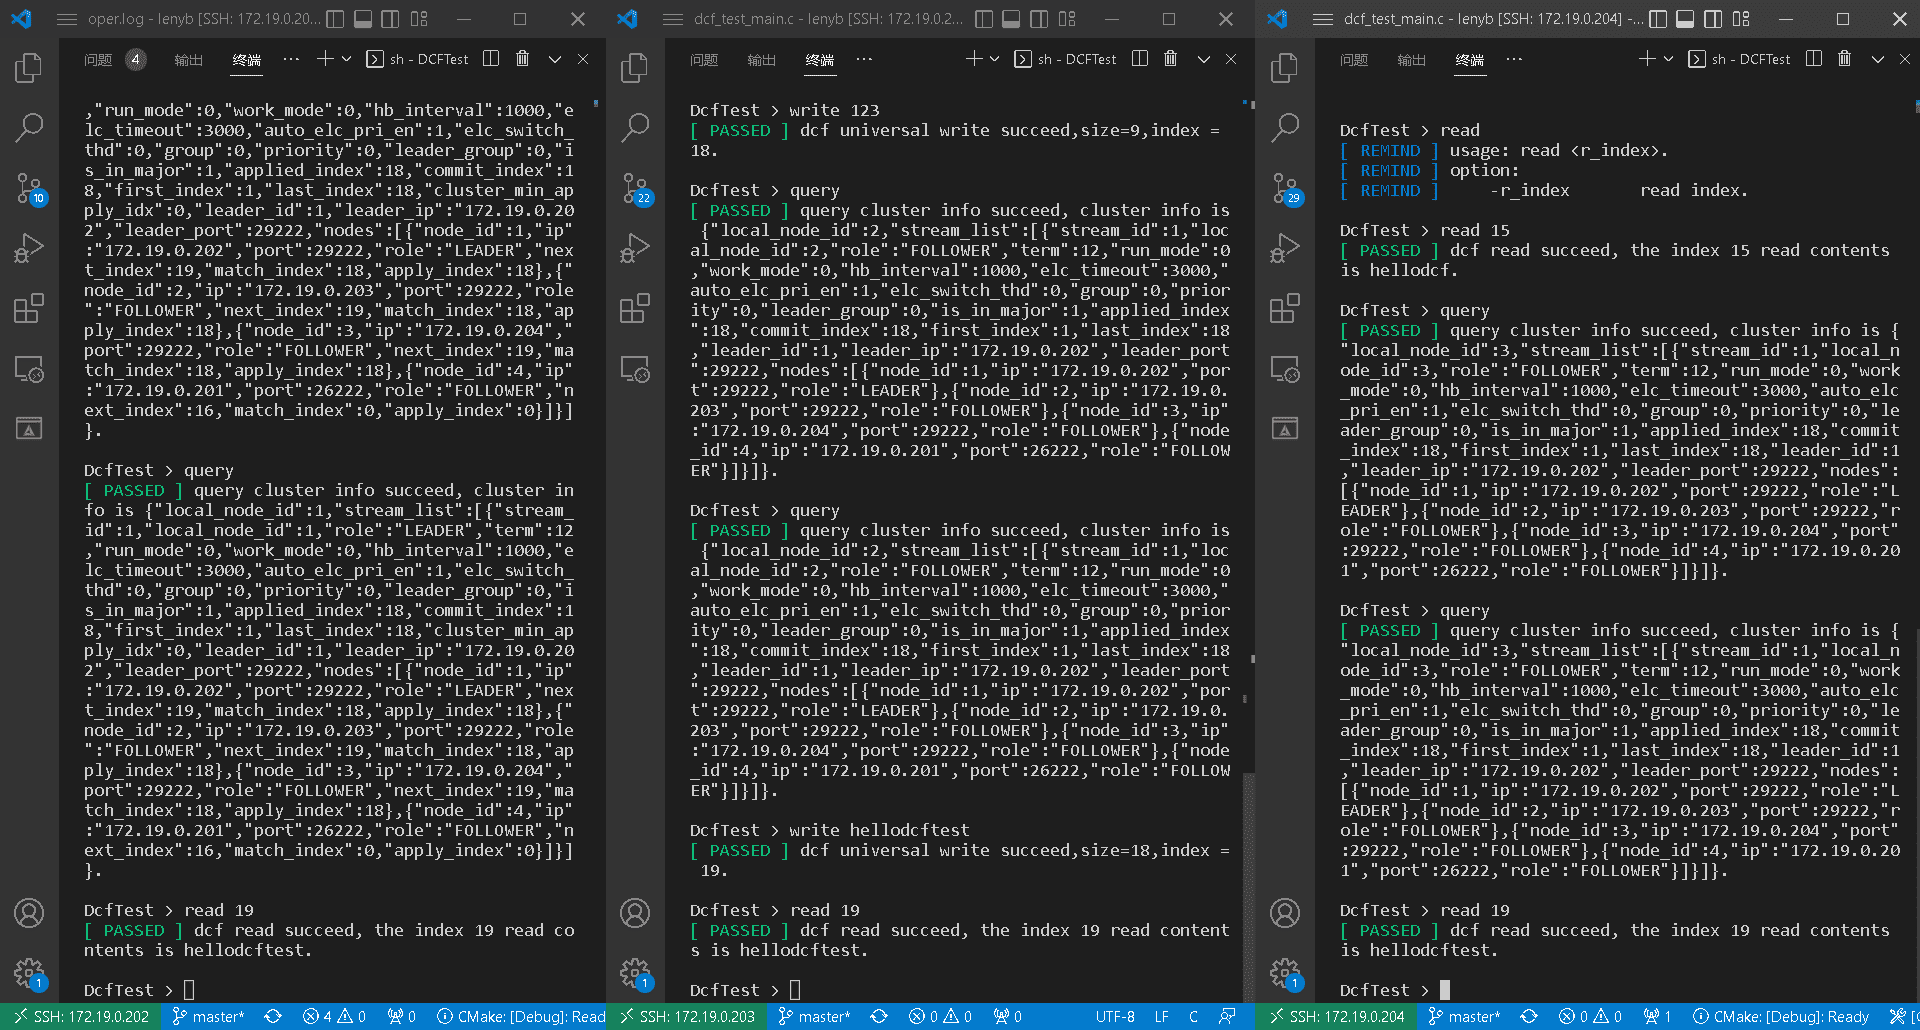Select 终端 tab in middle window
Screen dimensions: 1920x1030
[820, 60]
